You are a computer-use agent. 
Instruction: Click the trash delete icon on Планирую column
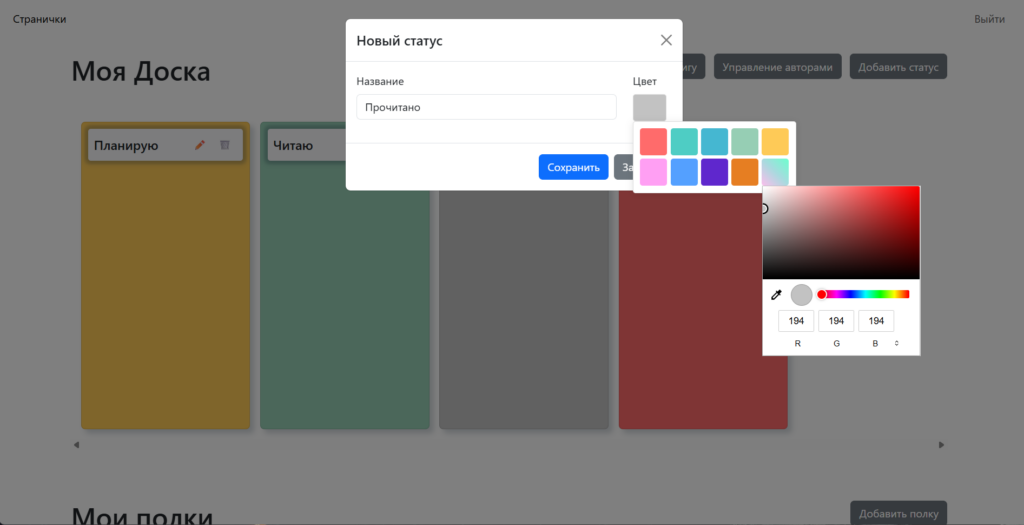tap(225, 145)
